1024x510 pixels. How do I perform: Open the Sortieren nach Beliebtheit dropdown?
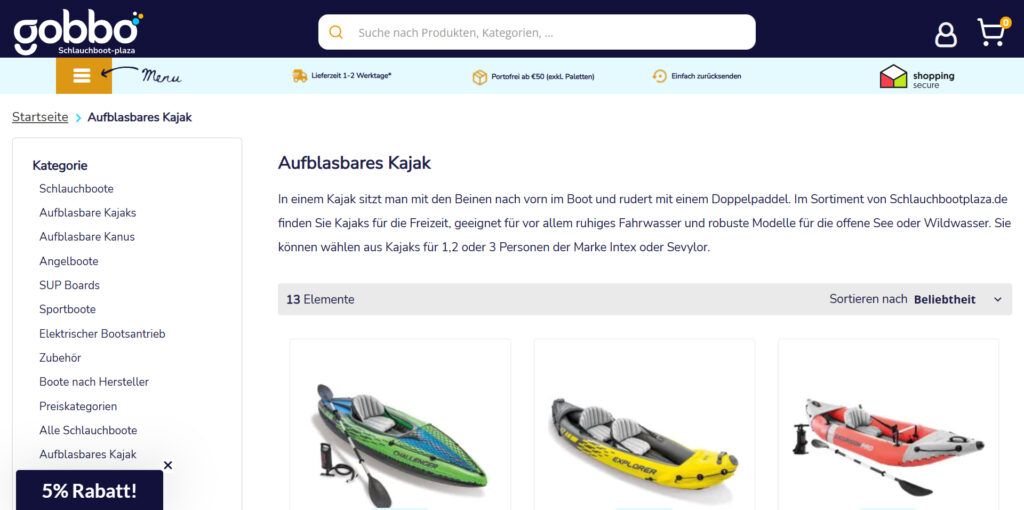tap(916, 299)
